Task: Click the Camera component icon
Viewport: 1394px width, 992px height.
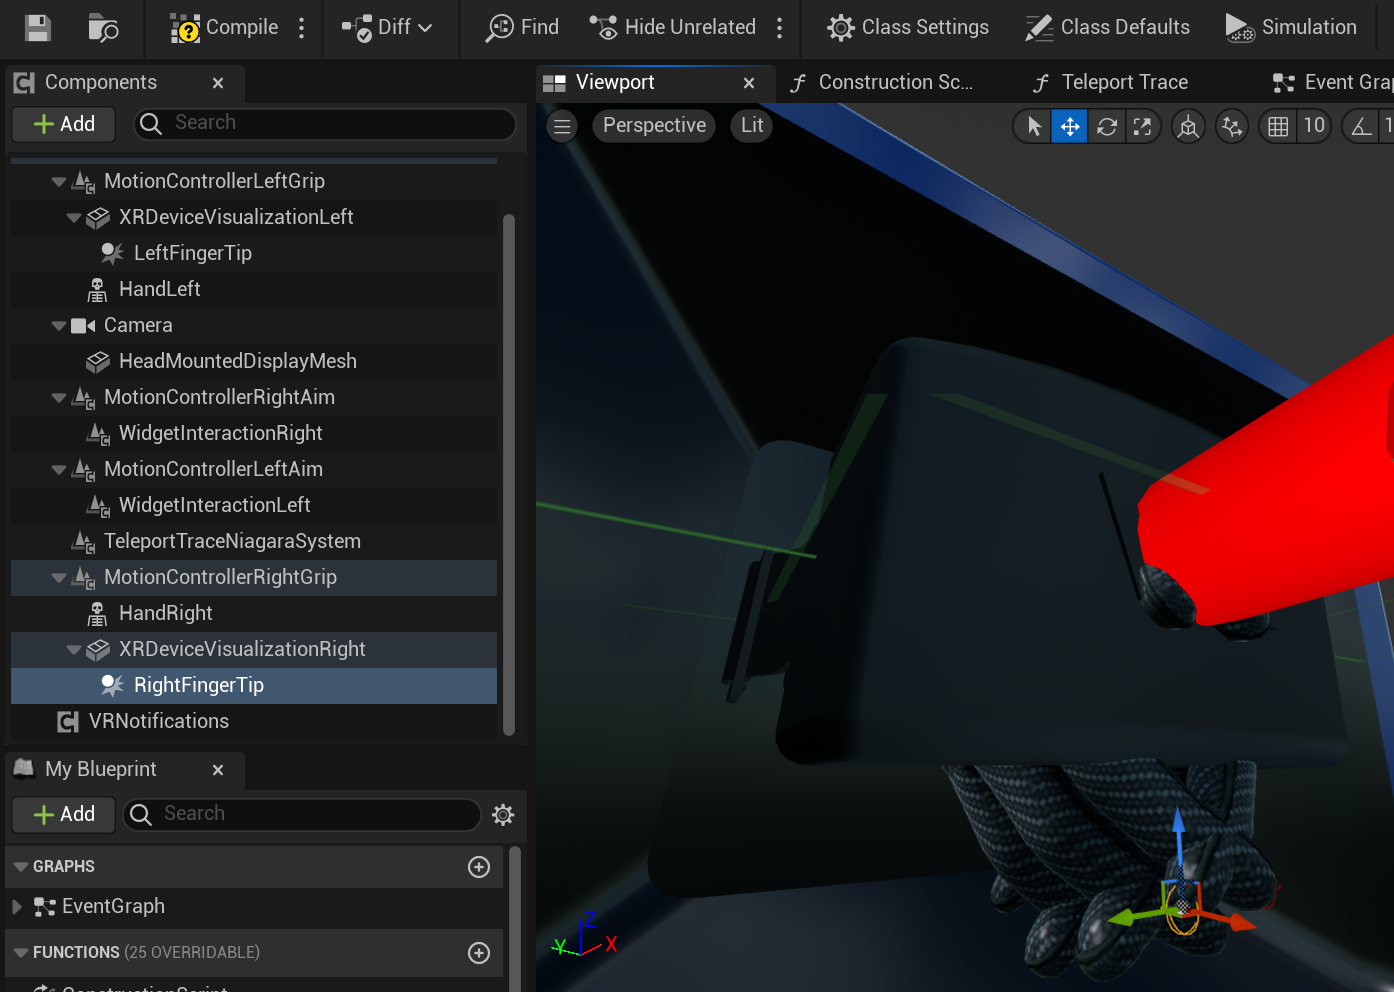Action: 84,326
